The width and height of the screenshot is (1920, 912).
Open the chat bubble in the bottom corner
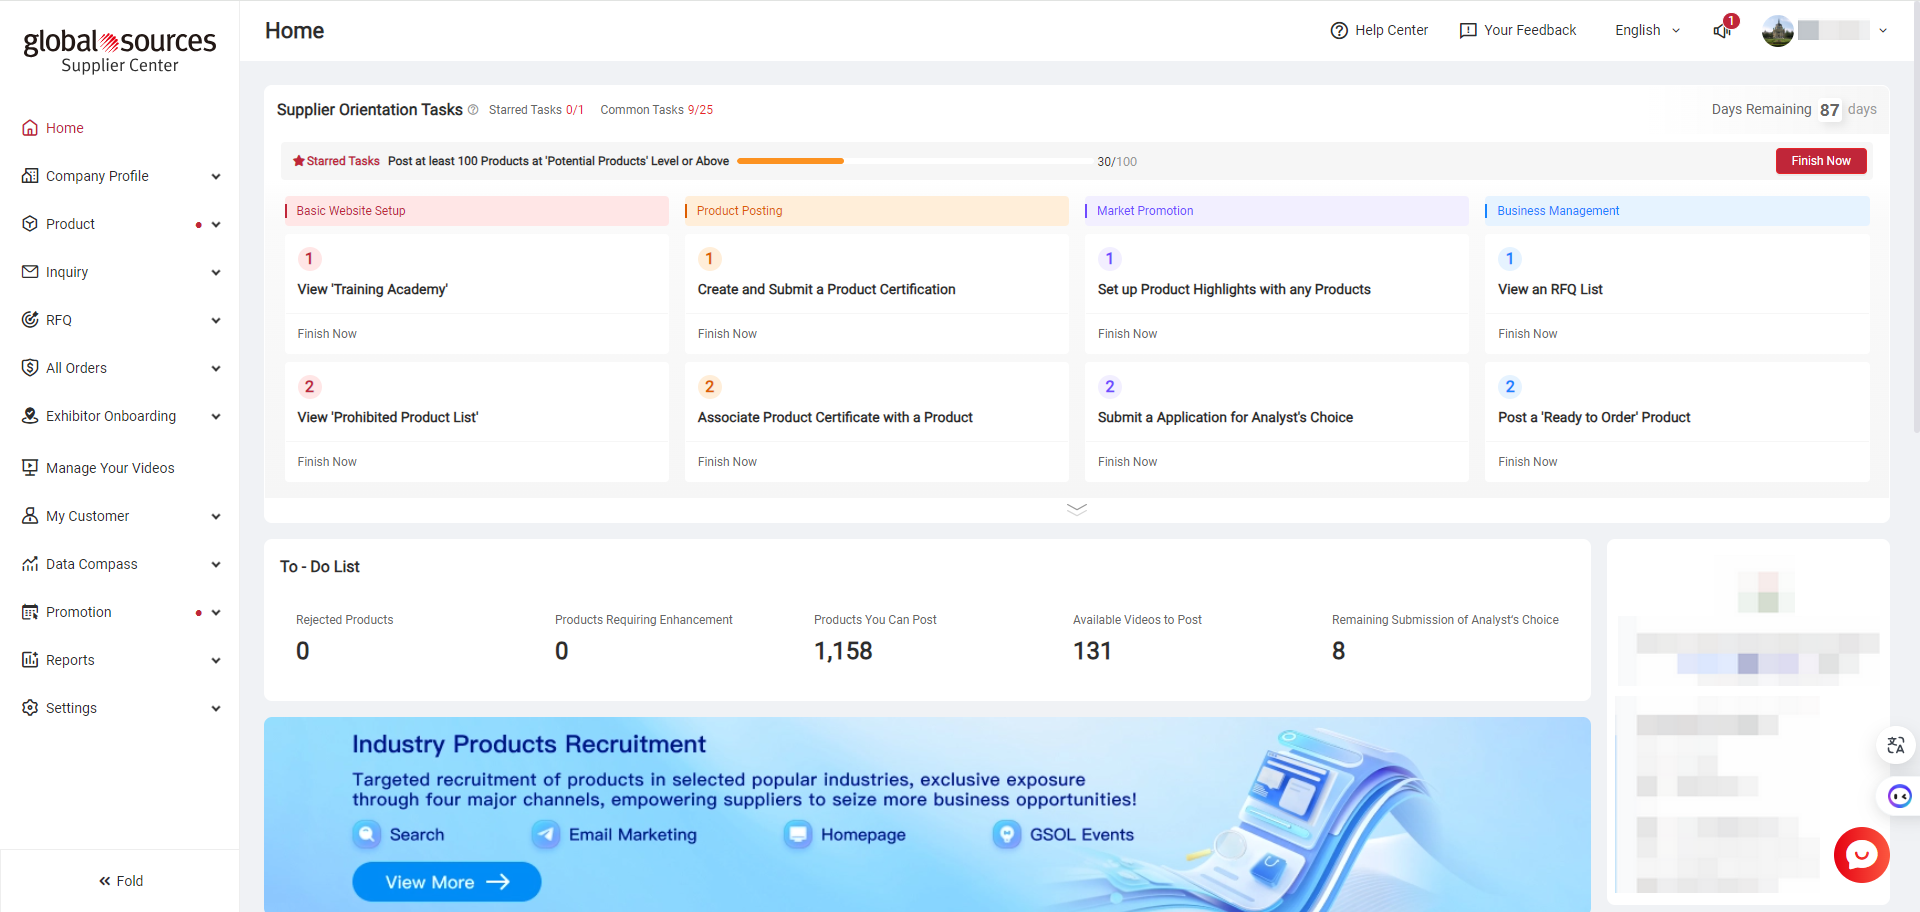coord(1861,855)
